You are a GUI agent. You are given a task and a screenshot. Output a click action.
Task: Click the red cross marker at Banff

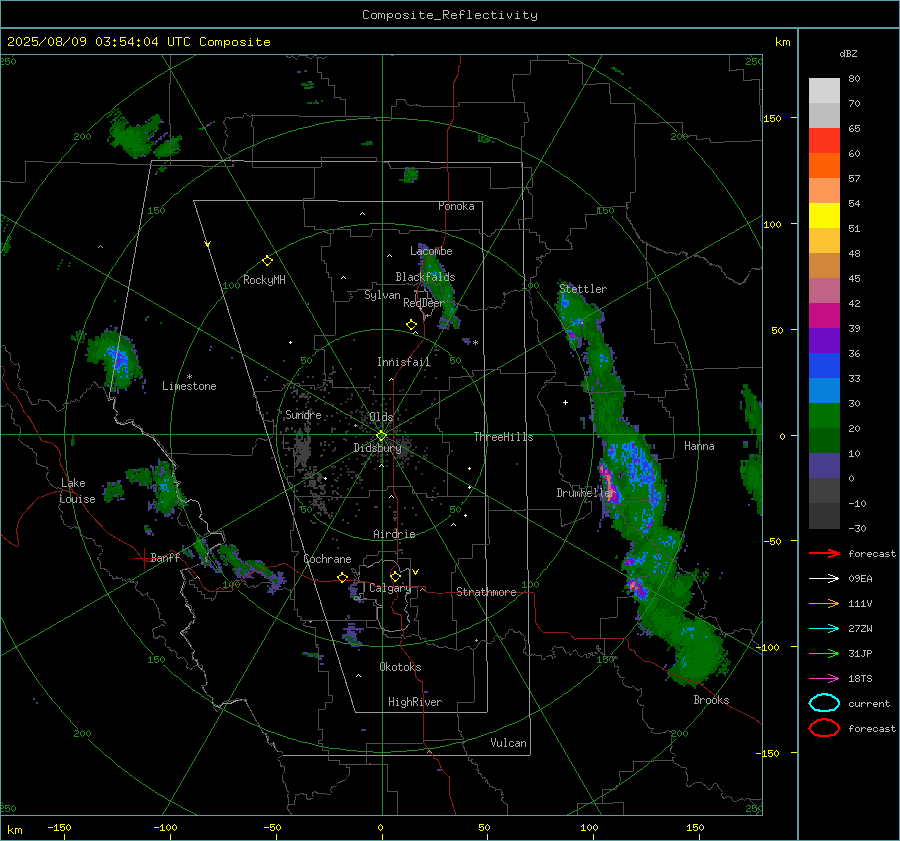pos(142,559)
